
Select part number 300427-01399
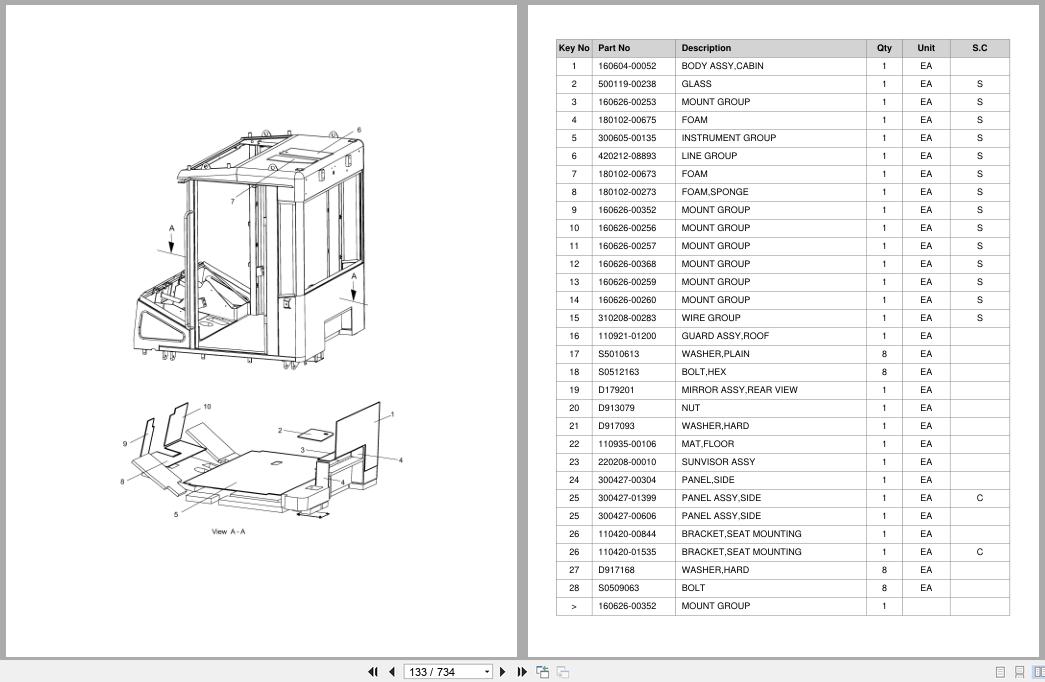(626, 498)
